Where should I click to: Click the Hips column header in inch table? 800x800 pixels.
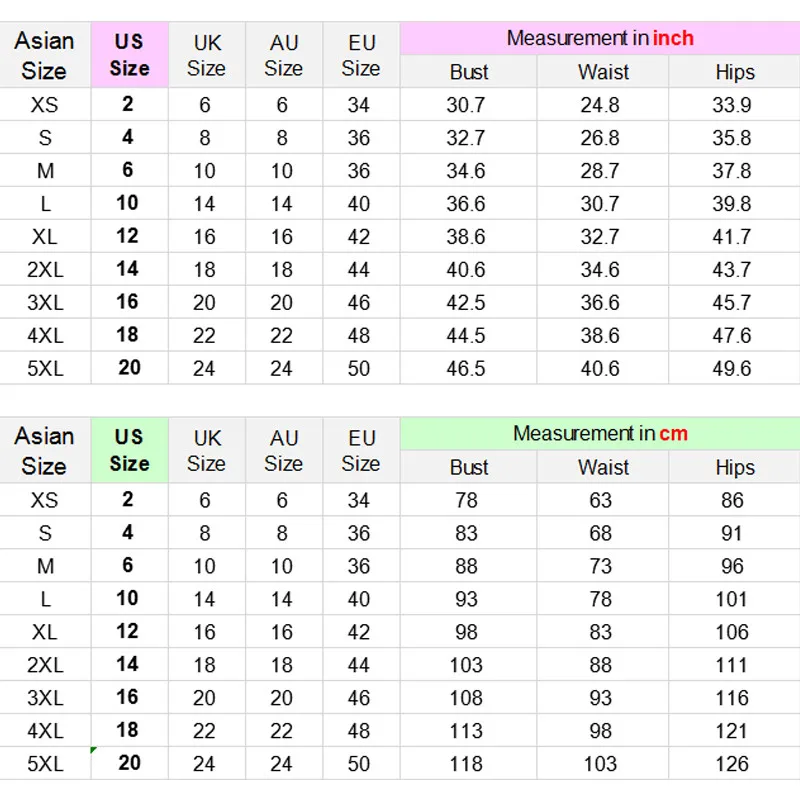pyautogui.click(x=734, y=72)
